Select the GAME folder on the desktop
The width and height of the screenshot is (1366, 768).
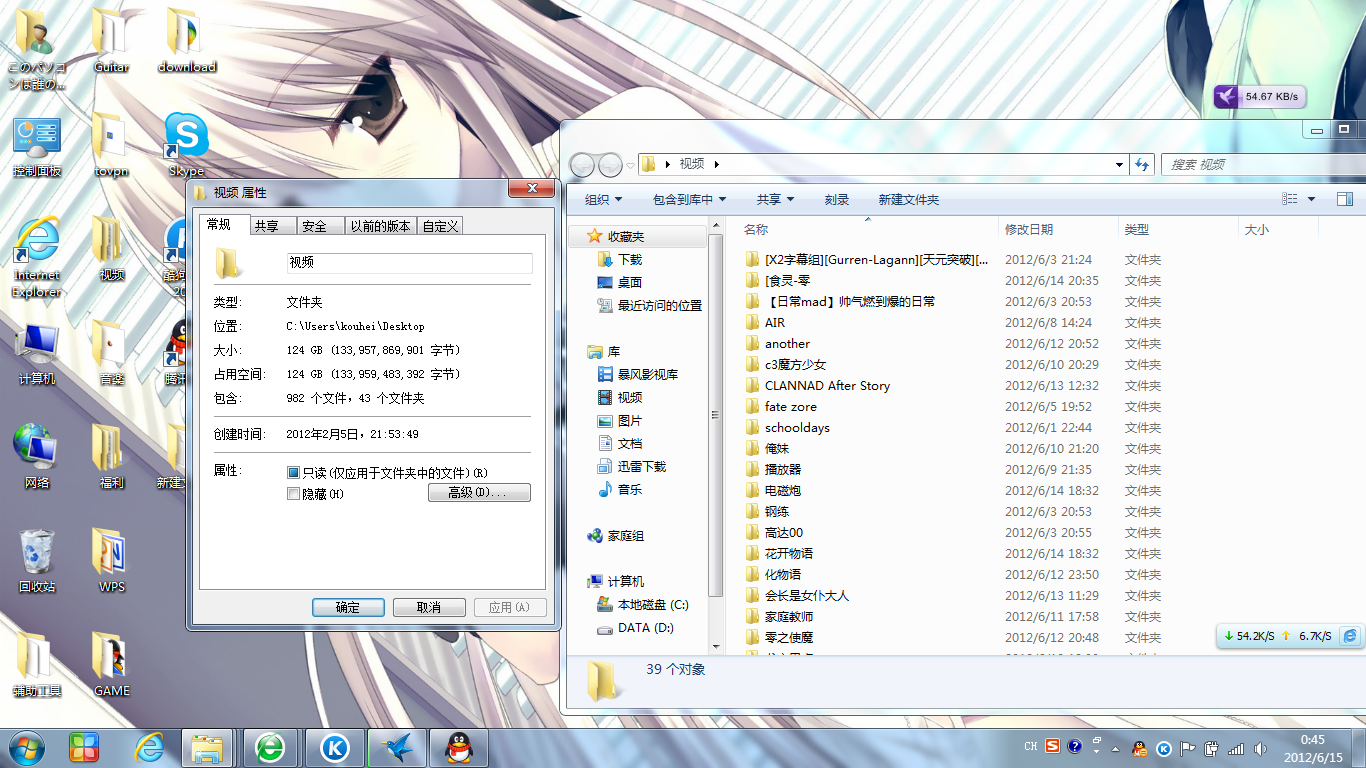[x=111, y=665]
